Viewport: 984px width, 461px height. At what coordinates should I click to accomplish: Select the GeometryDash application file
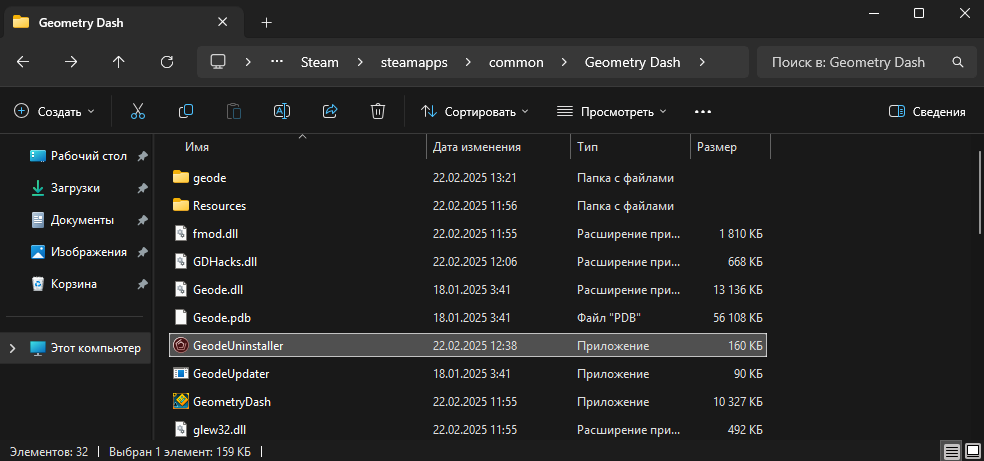click(x=231, y=401)
